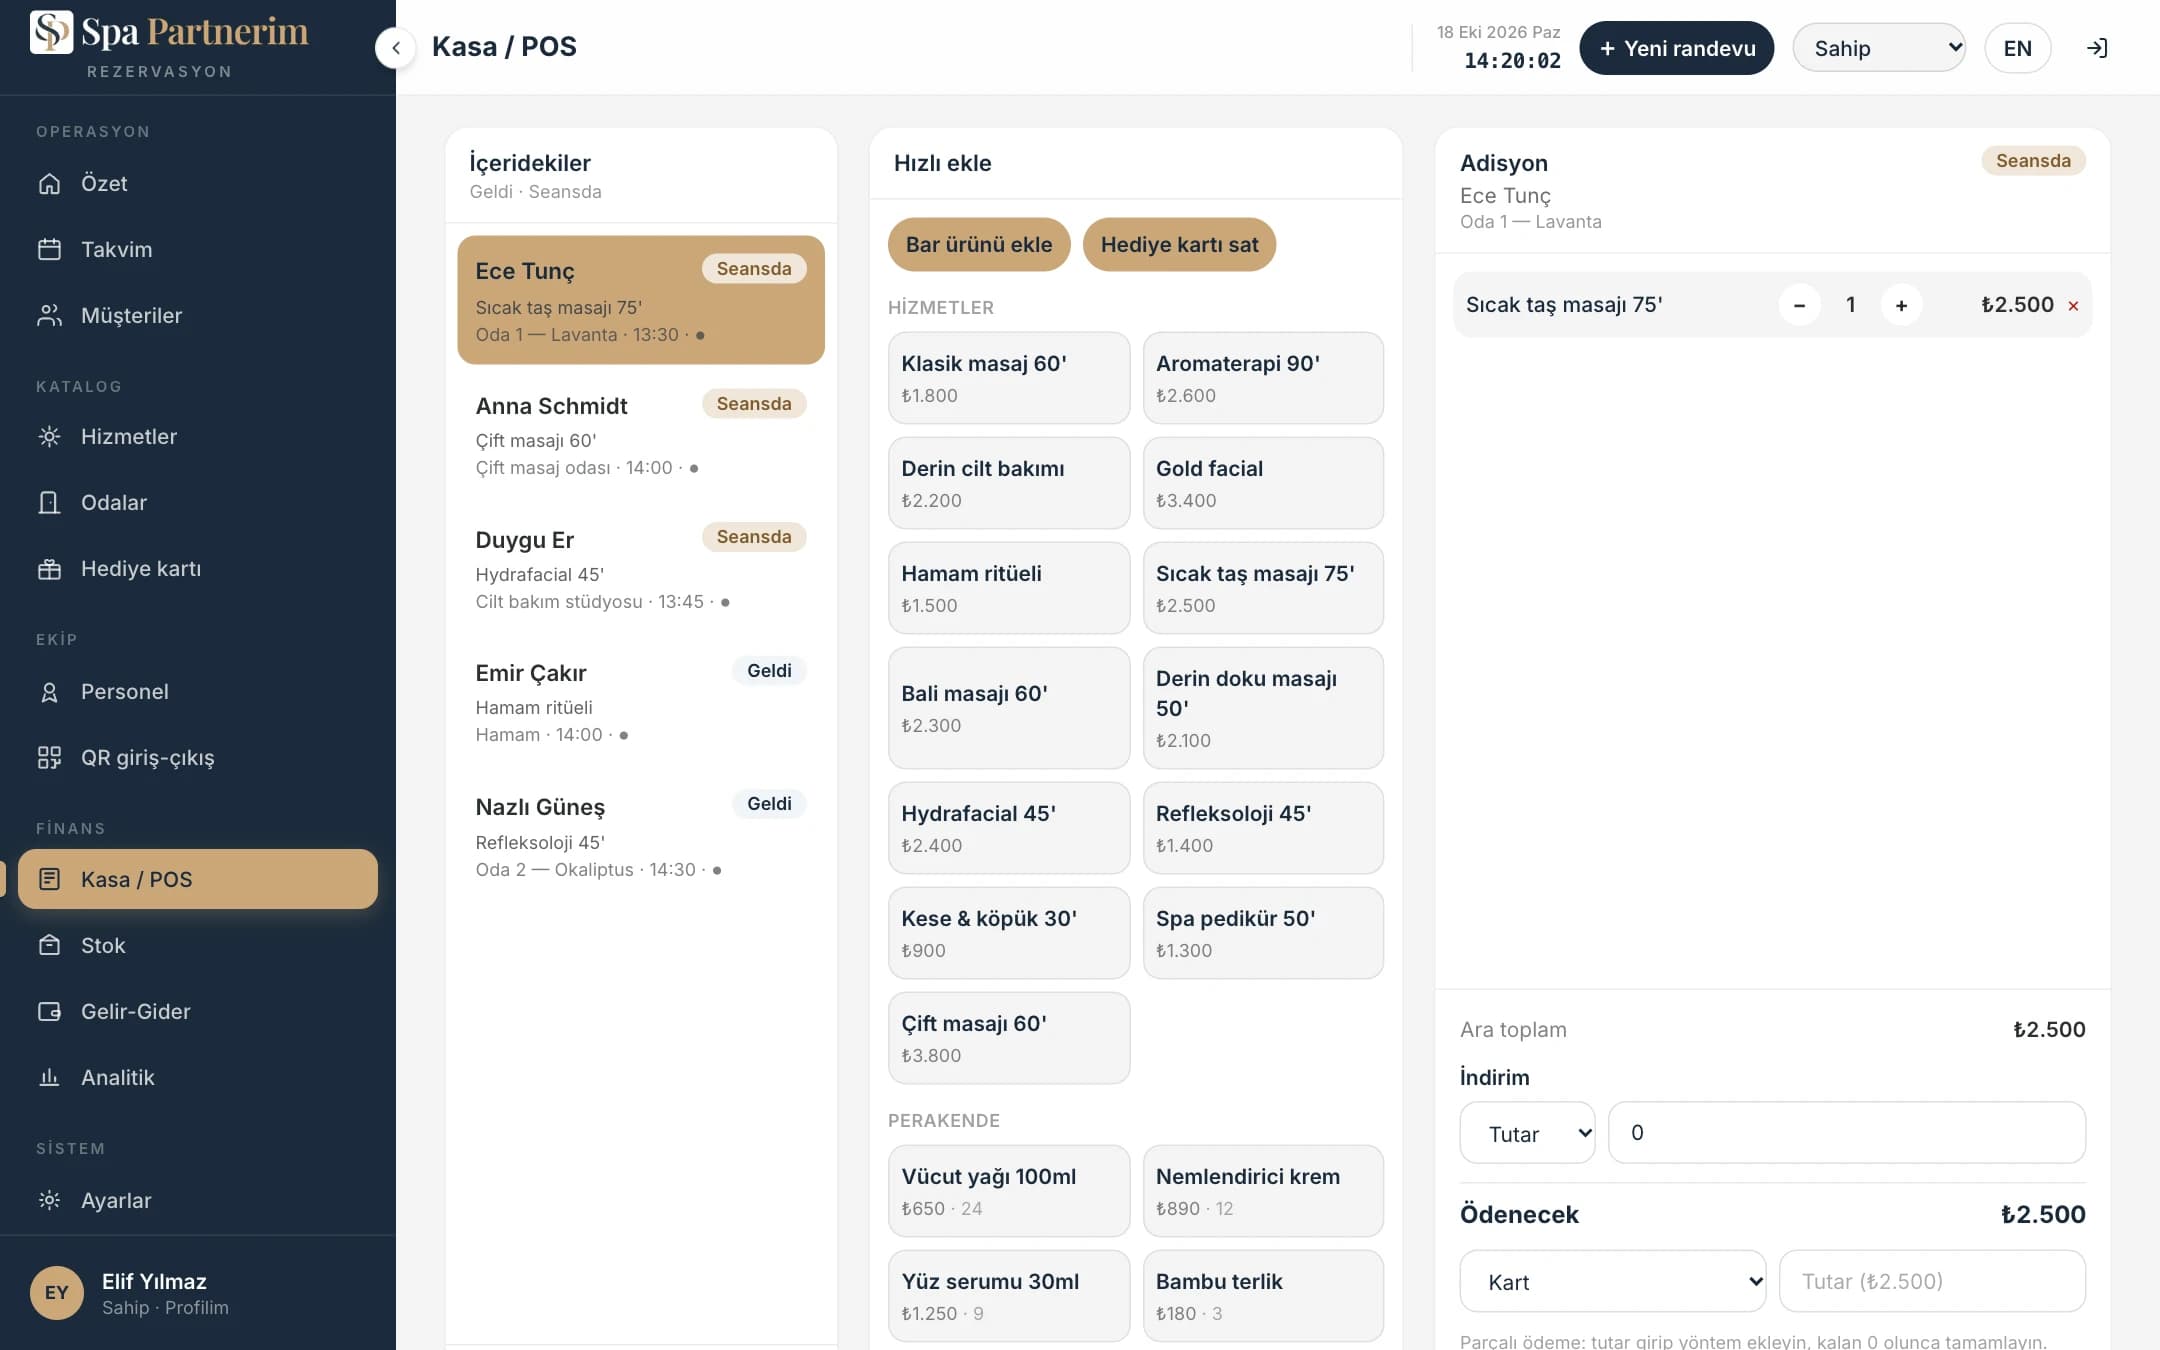This screenshot has width=2160, height=1350.
Task: Switch language with EN button
Action: point(2017,48)
